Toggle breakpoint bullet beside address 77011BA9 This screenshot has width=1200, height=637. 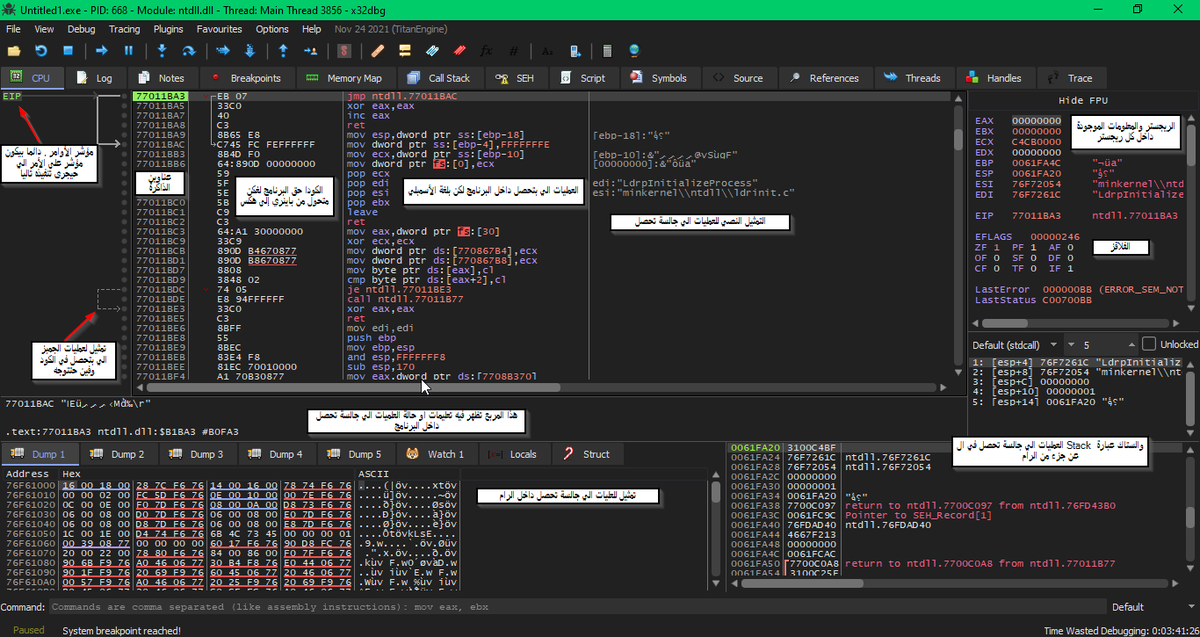click(124, 134)
